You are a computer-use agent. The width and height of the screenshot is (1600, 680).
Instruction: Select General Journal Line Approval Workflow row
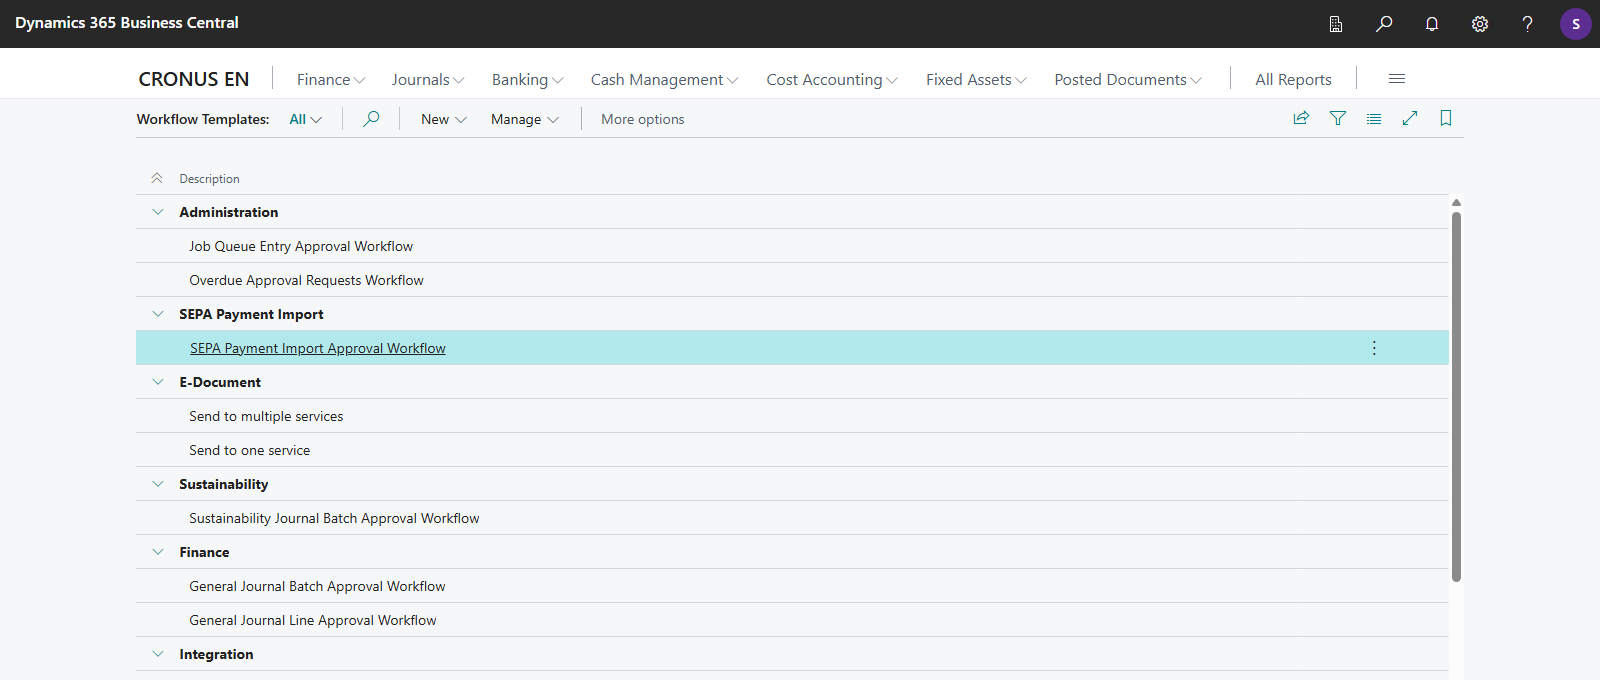[792, 620]
